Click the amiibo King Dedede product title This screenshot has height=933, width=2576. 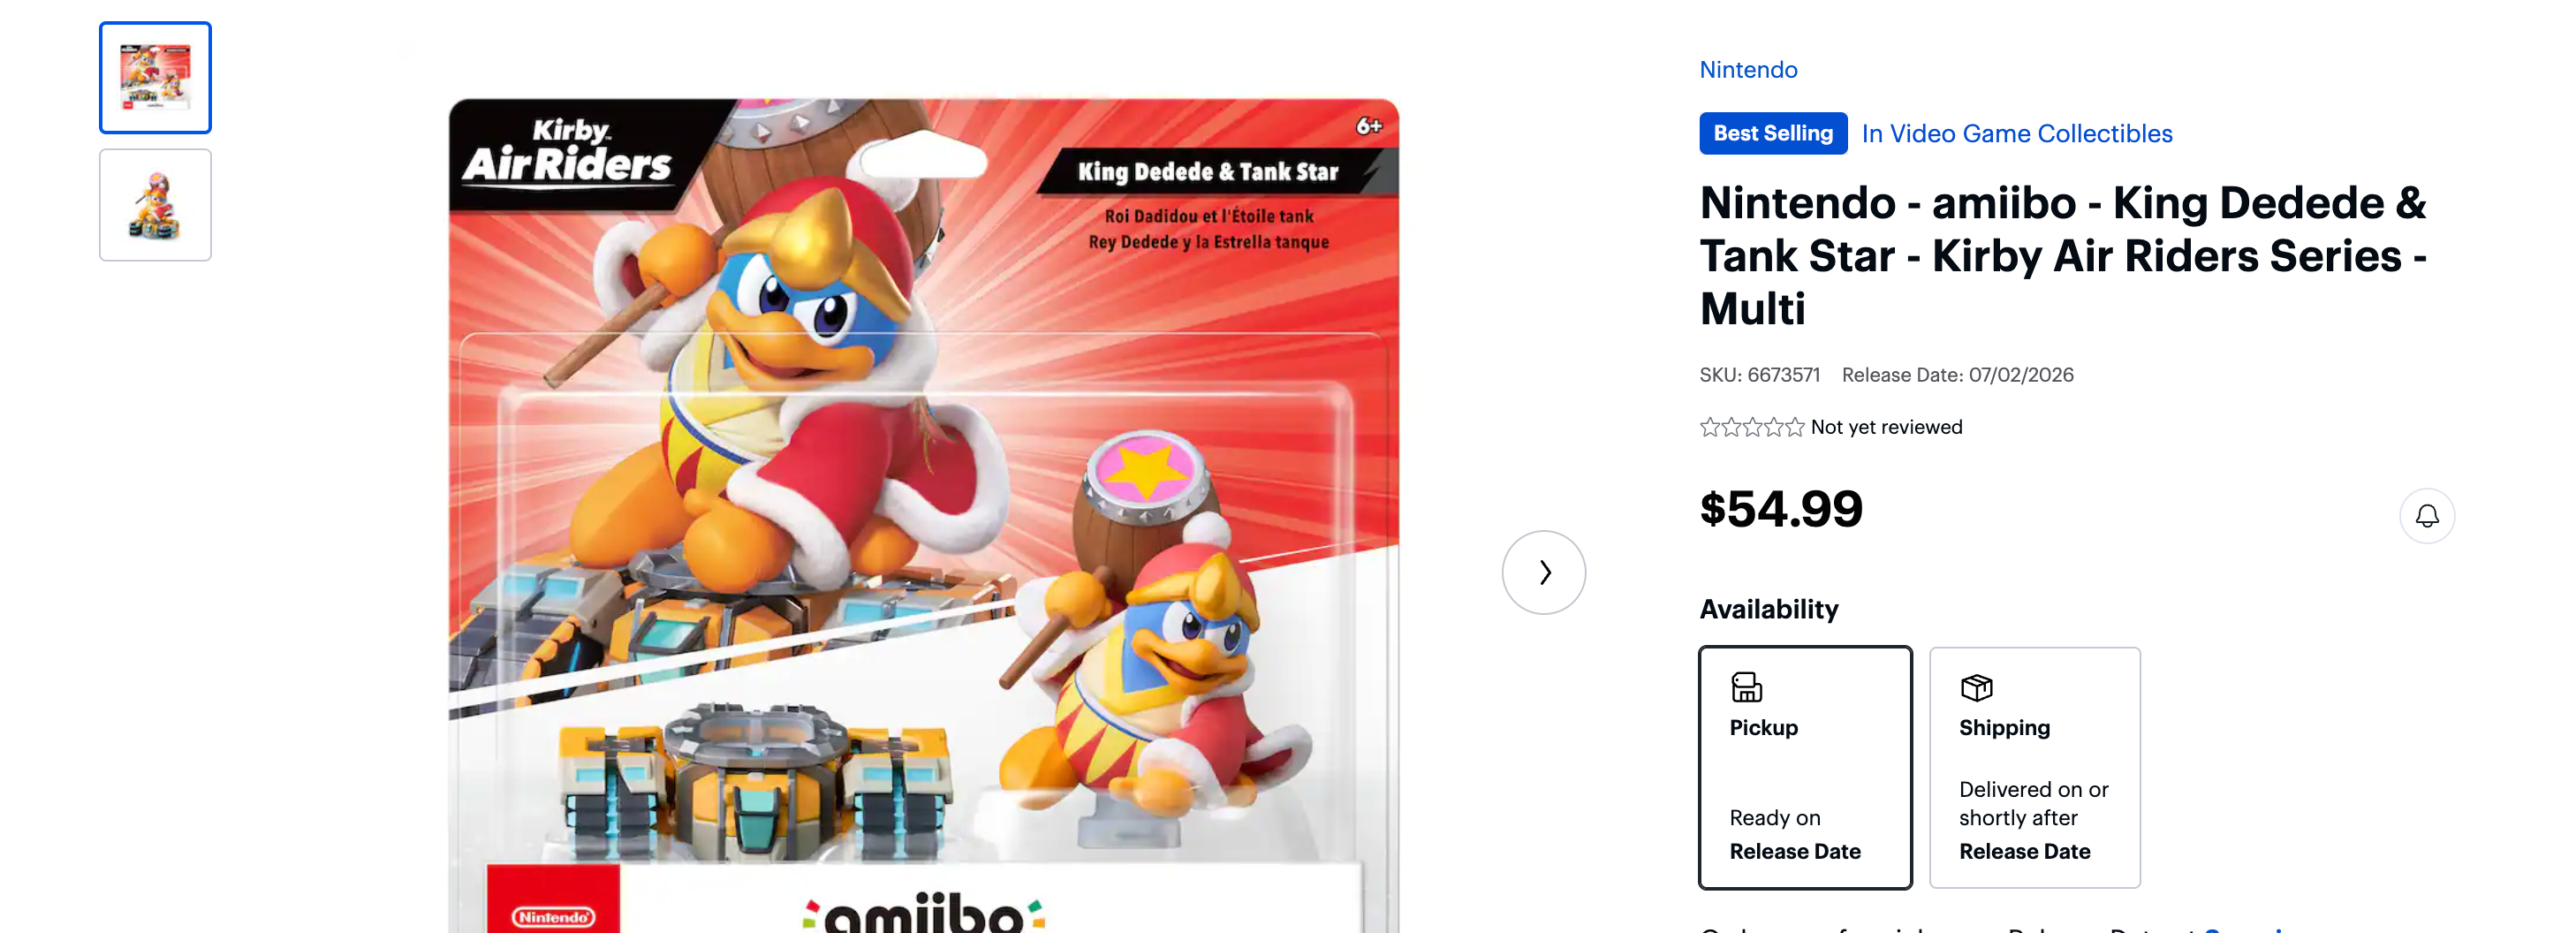tap(2062, 256)
